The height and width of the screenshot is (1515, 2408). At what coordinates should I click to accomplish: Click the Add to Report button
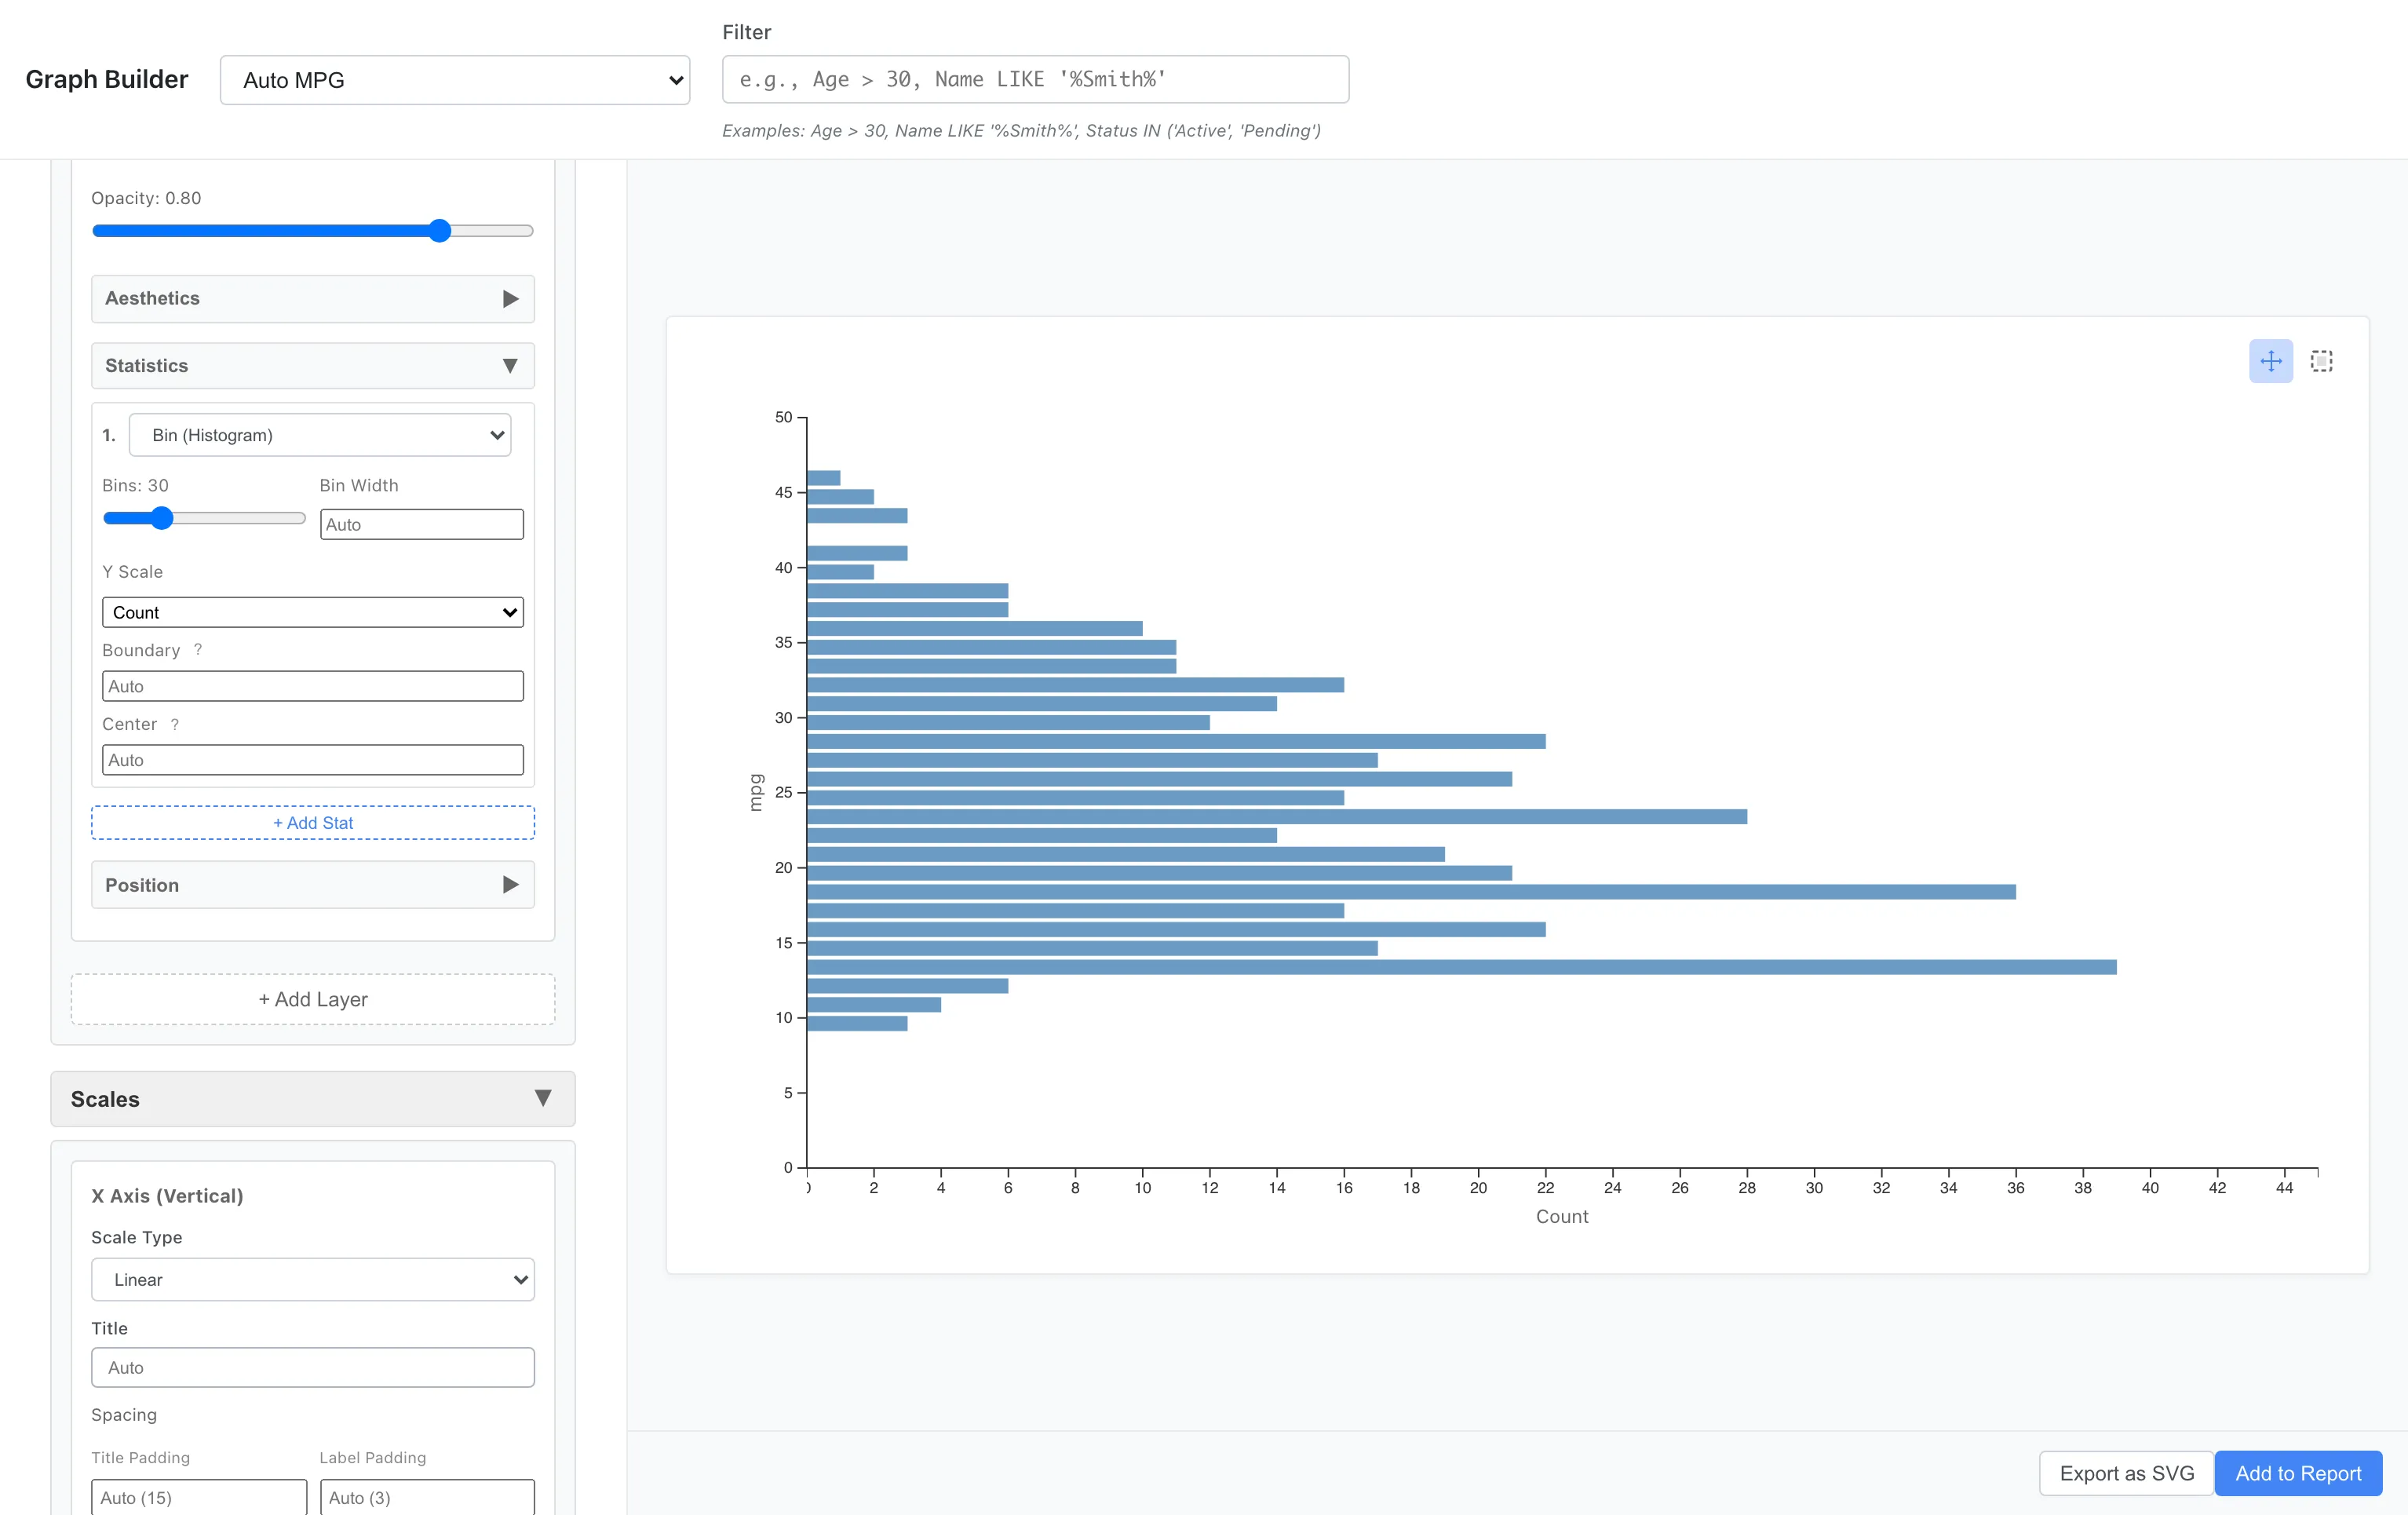point(2298,1473)
